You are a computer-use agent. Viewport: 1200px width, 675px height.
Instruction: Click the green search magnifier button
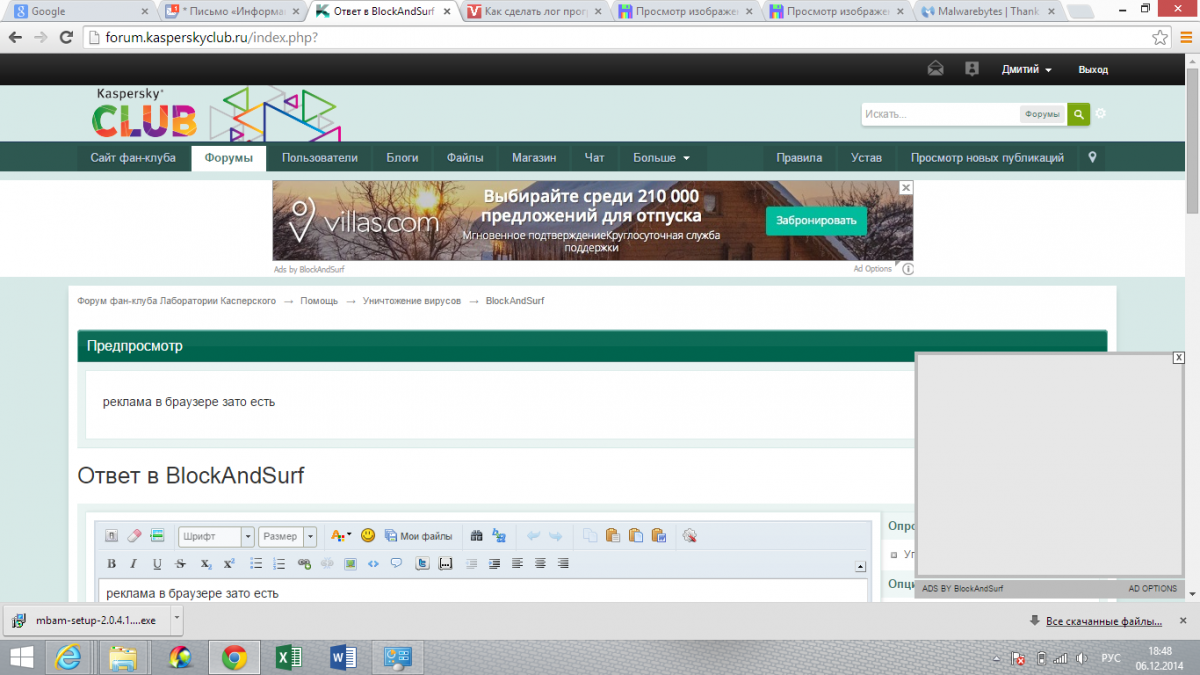coord(1078,114)
